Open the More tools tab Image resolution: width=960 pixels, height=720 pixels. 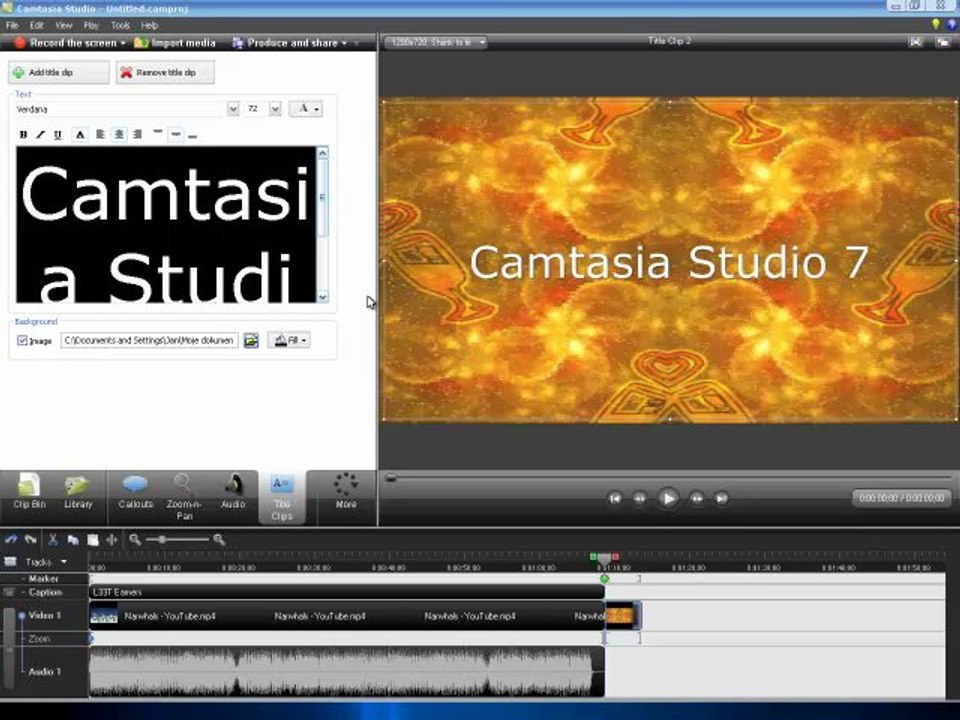(x=346, y=492)
